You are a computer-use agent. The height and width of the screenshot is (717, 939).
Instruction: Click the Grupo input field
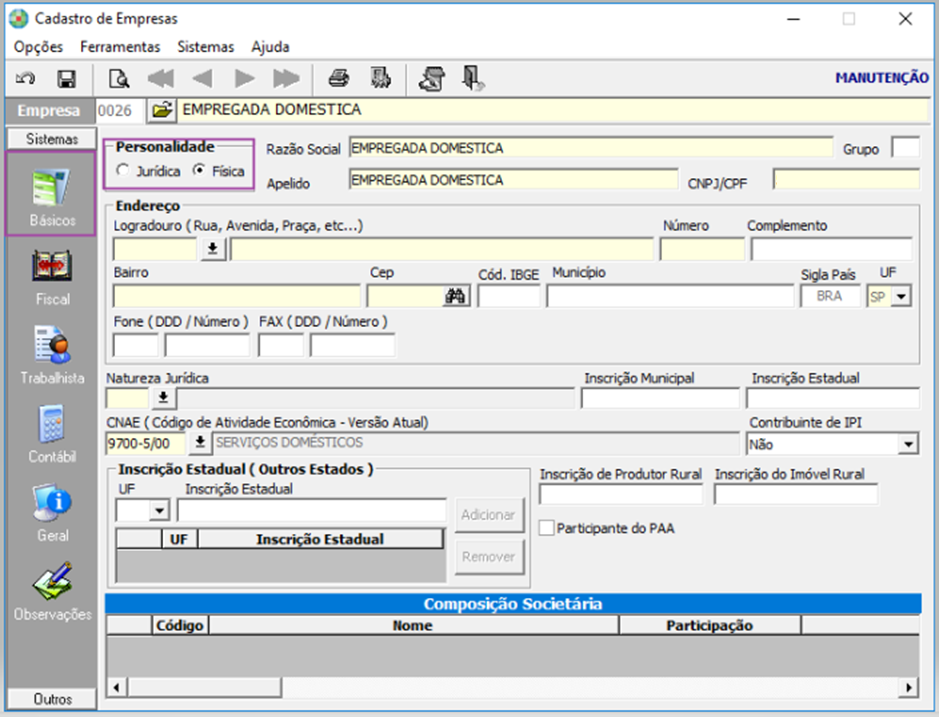pyautogui.click(x=905, y=147)
